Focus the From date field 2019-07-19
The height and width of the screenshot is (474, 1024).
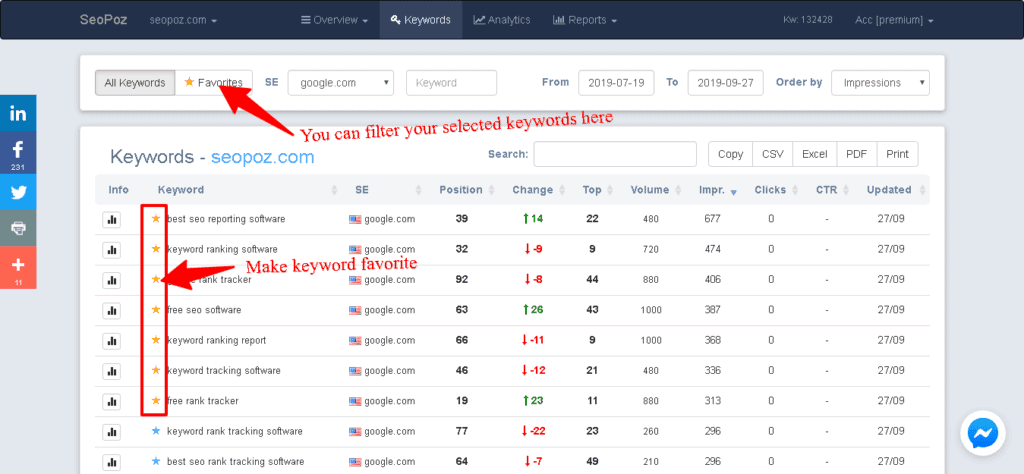coord(616,83)
